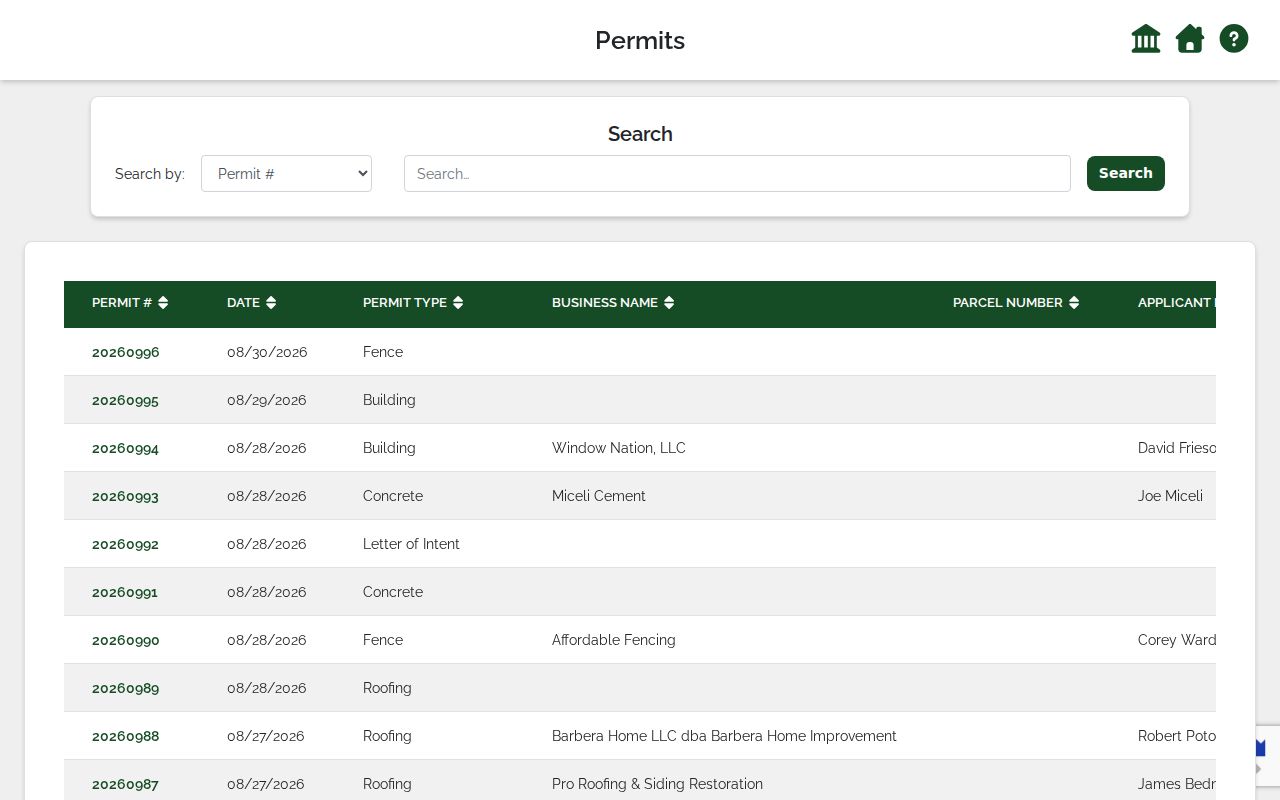
Task: Sort by Parcel Number column arrows
Action: tap(1074, 303)
